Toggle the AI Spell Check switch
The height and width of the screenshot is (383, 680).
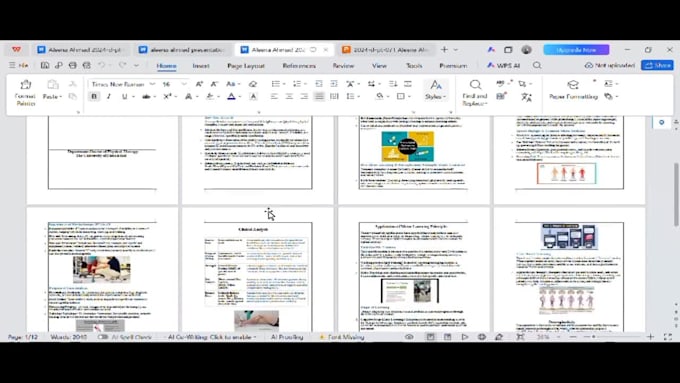(103, 337)
